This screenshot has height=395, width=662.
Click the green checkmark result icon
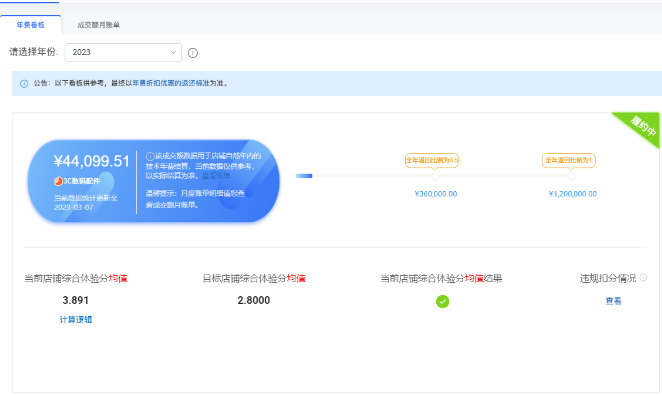tap(442, 301)
